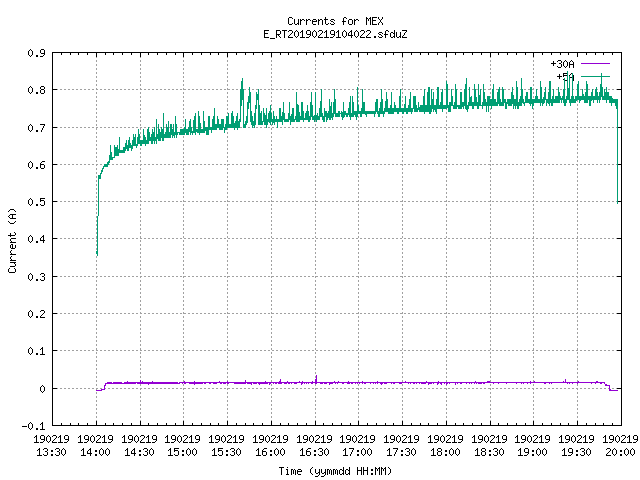Select the -0.1 y-axis tick label

(x=33, y=426)
